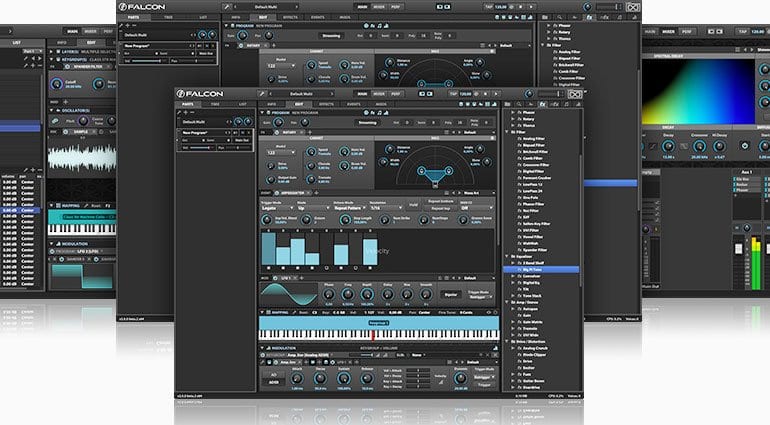Viewport: 770px width, 425px height.
Task: Open the FX browser tab icon
Action: [542, 103]
